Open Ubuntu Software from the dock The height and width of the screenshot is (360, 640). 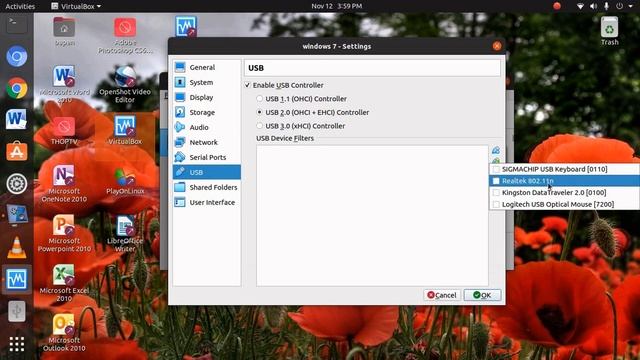17,152
